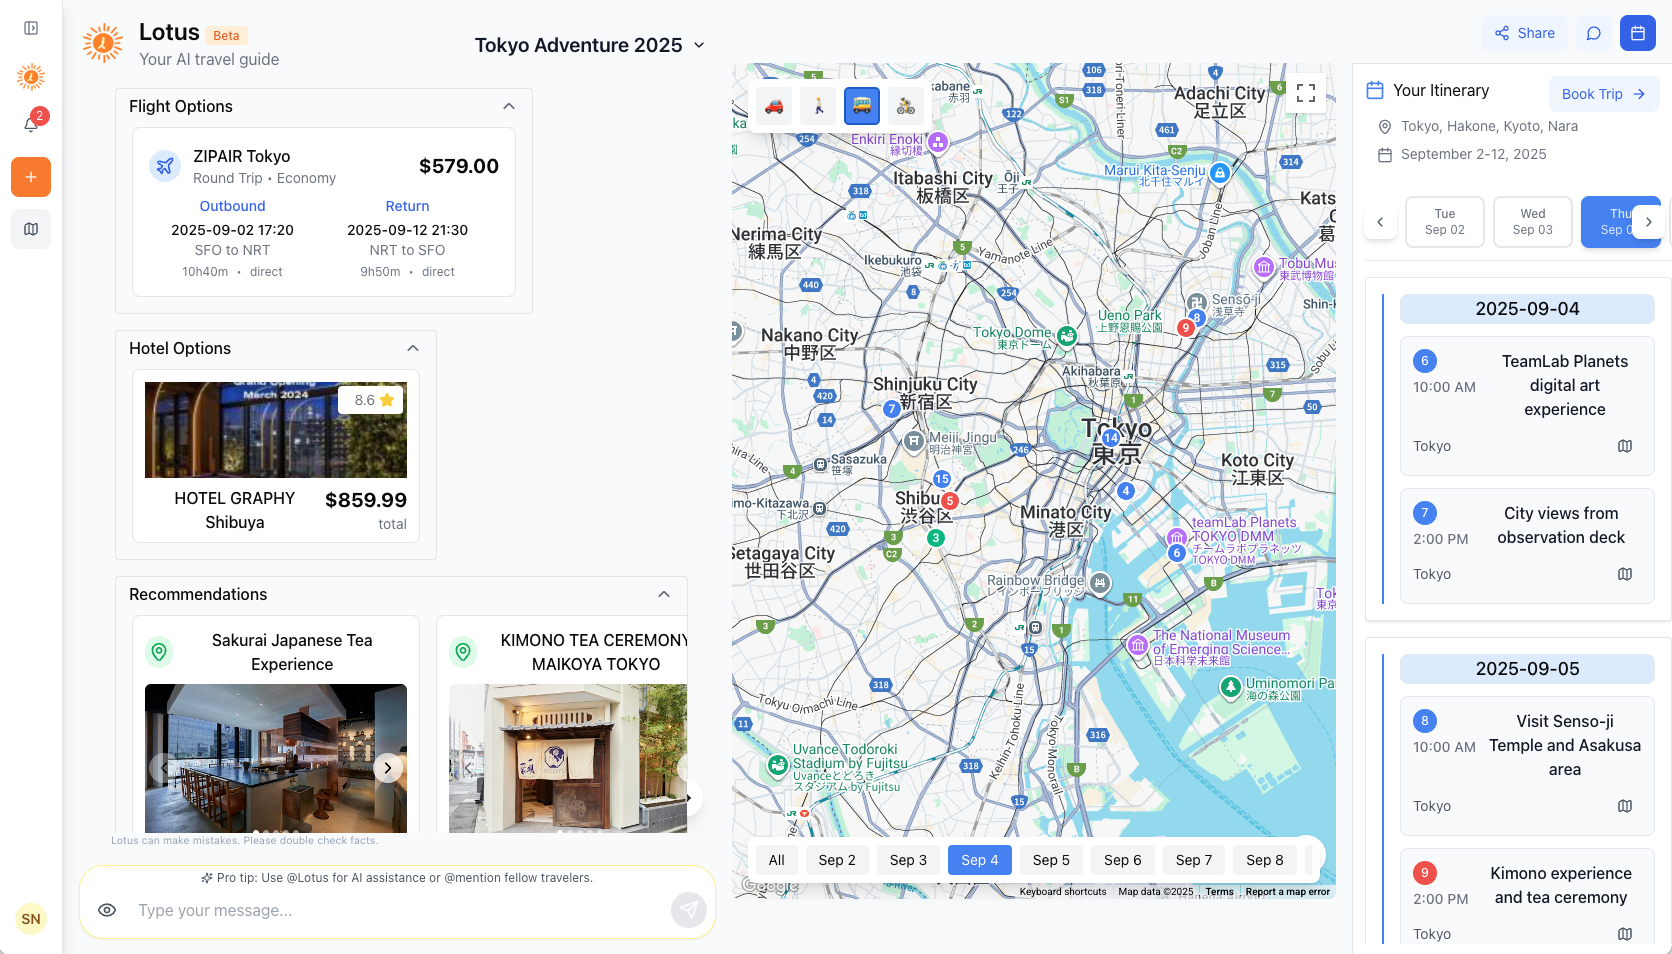Open the chat comments icon
Viewport: 1672px width, 954px height.
tap(1594, 33)
